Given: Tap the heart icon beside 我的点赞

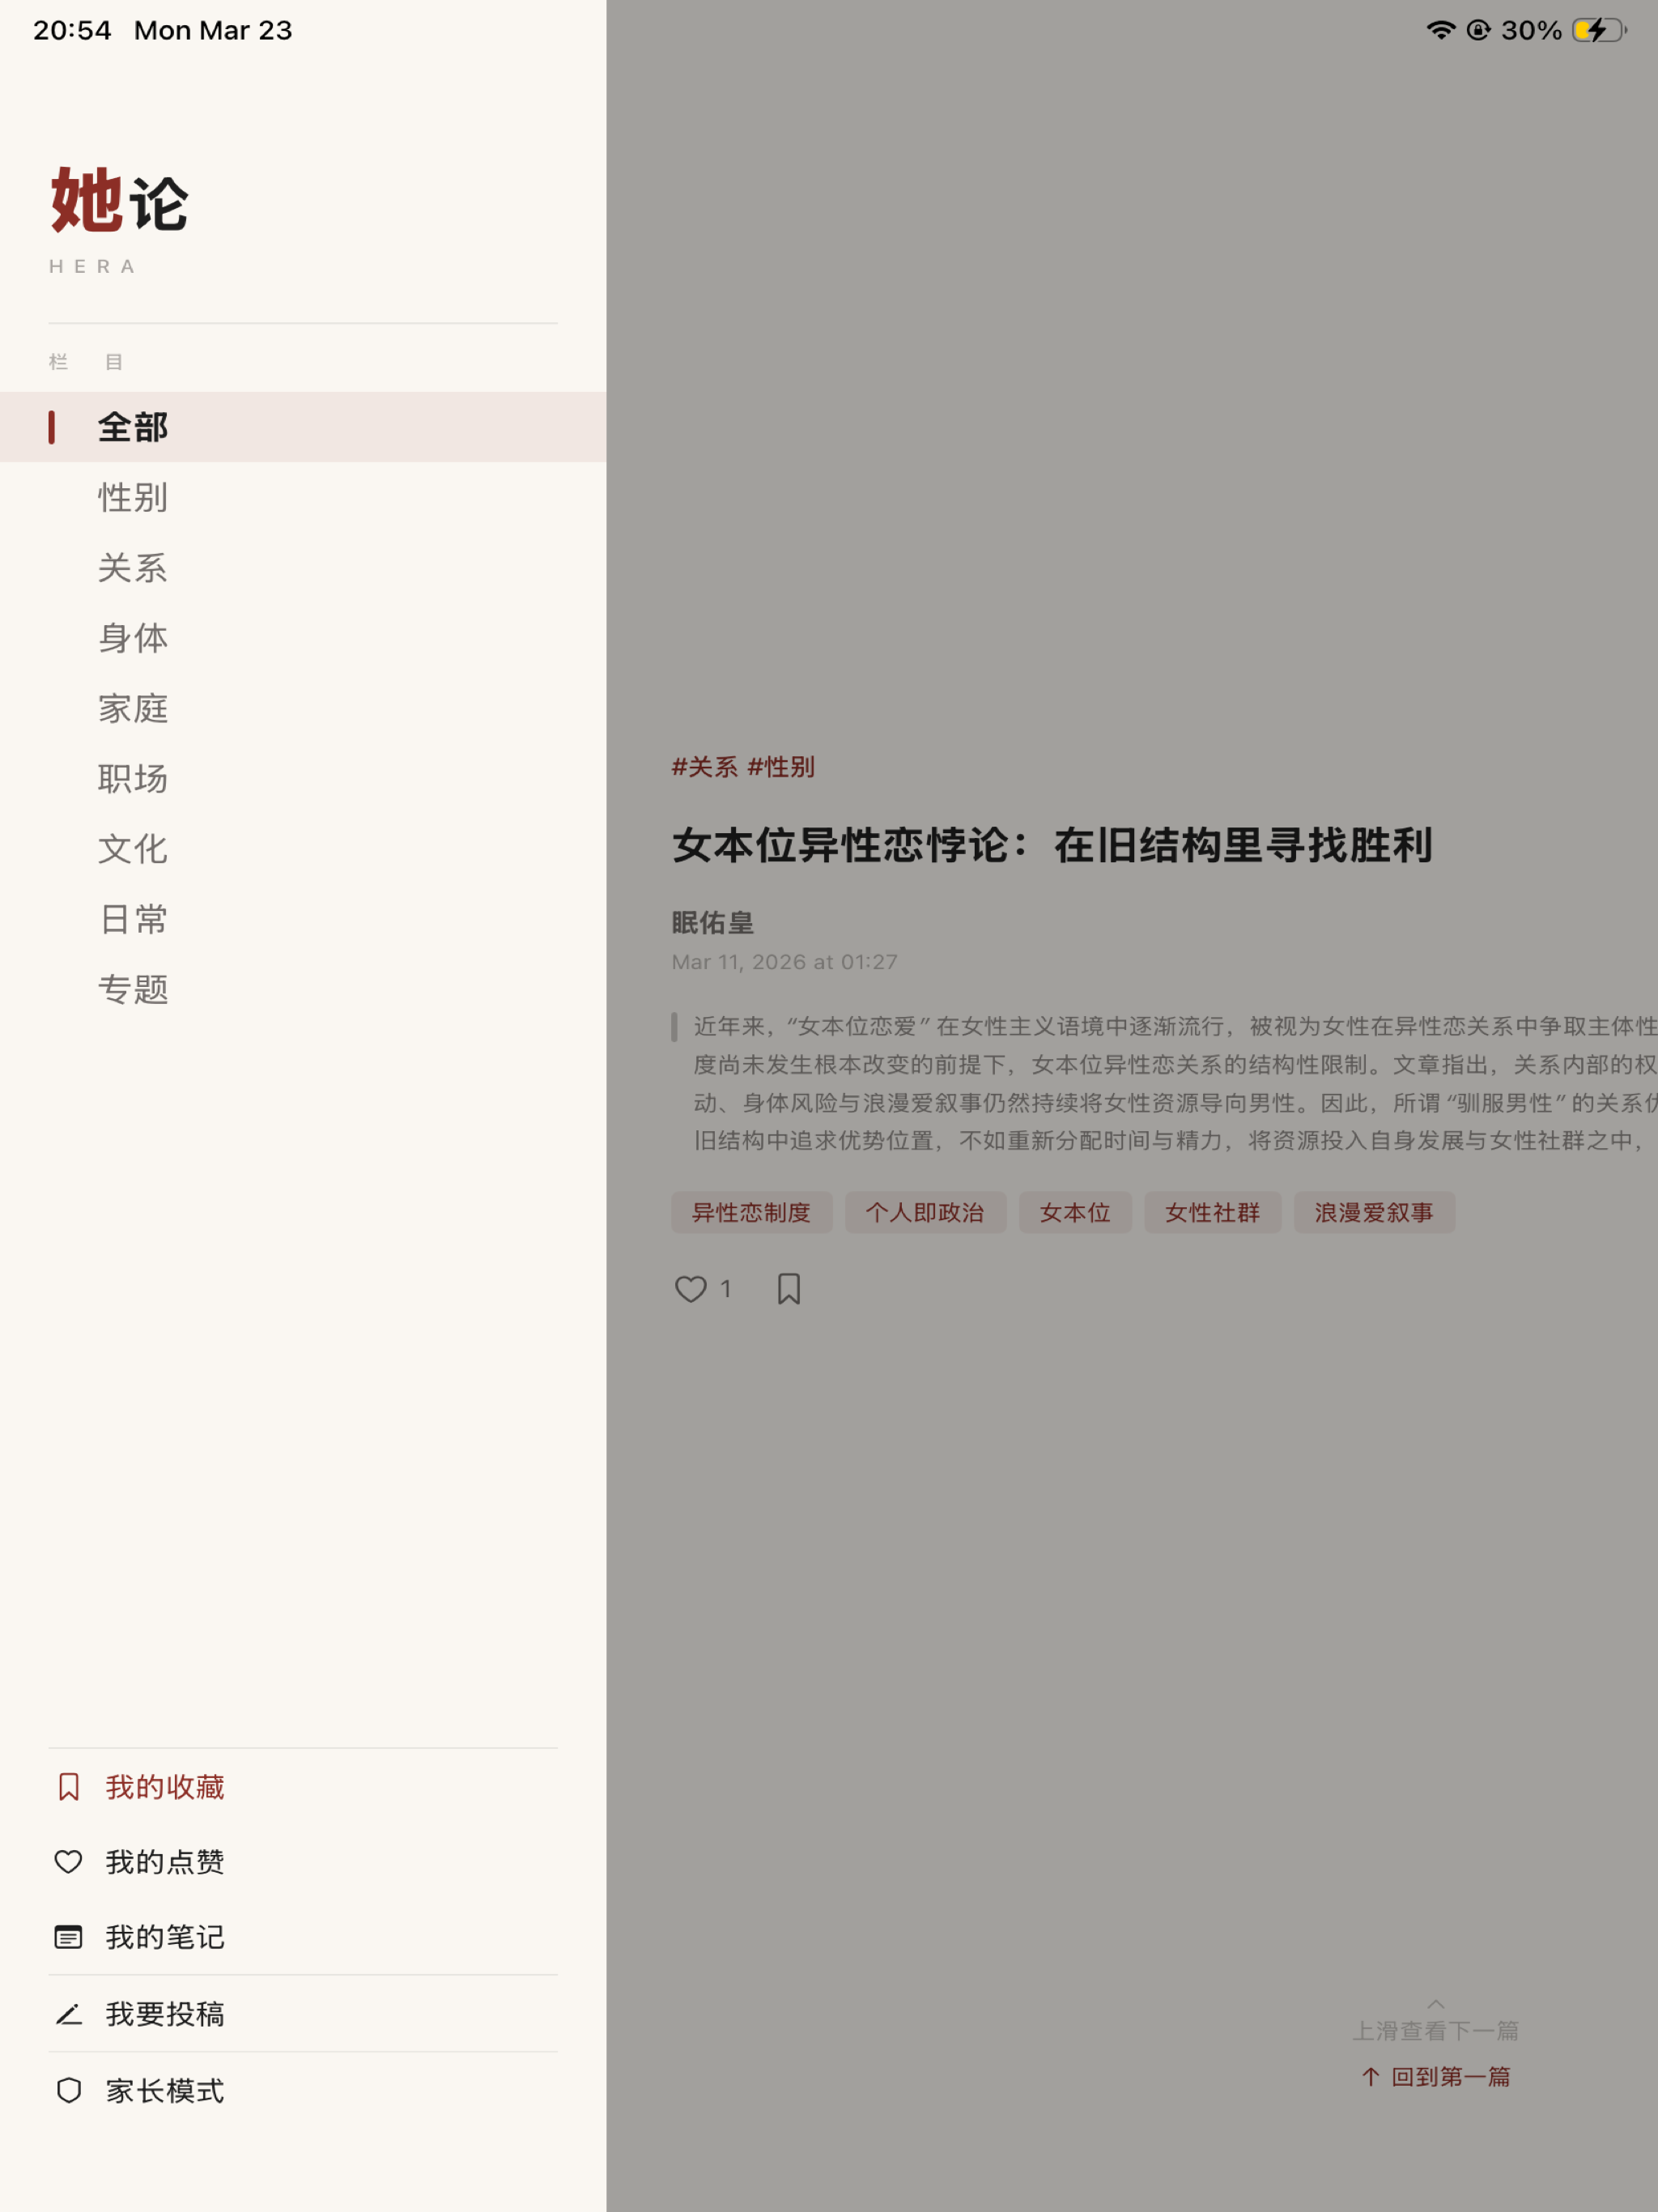Looking at the screenshot, I should (68, 1862).
